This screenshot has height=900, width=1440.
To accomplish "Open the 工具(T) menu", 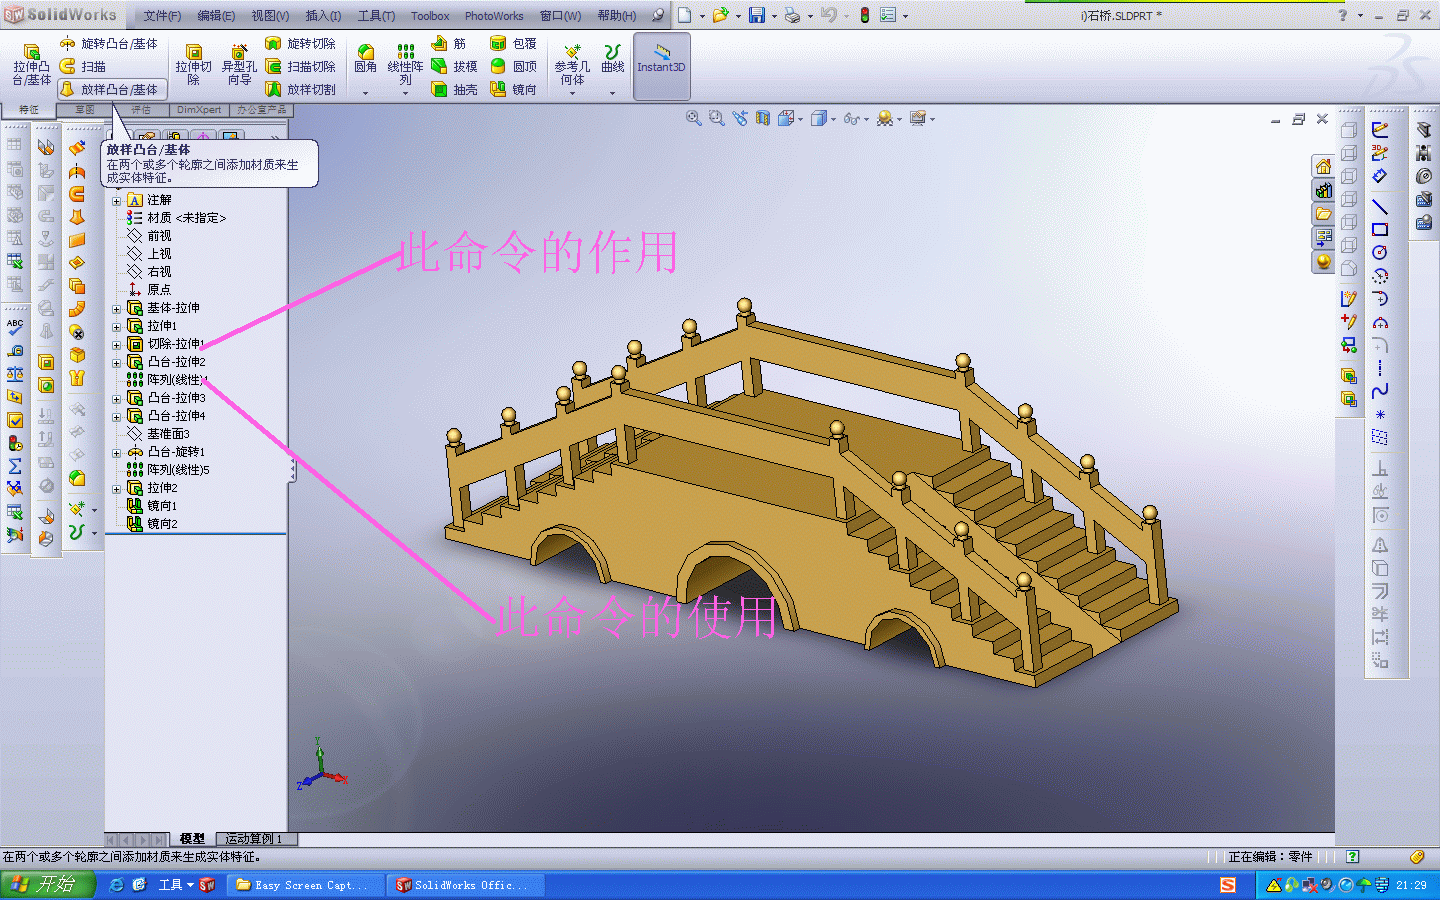I will (376, 16).
